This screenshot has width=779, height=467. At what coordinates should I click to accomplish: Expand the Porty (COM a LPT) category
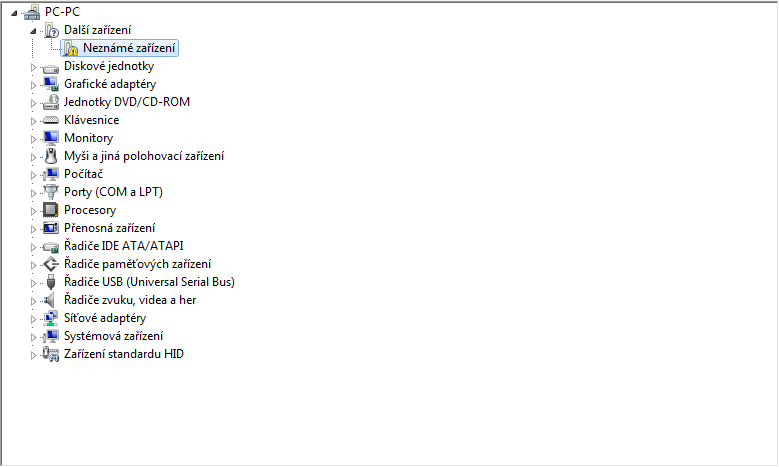[33, 193]
